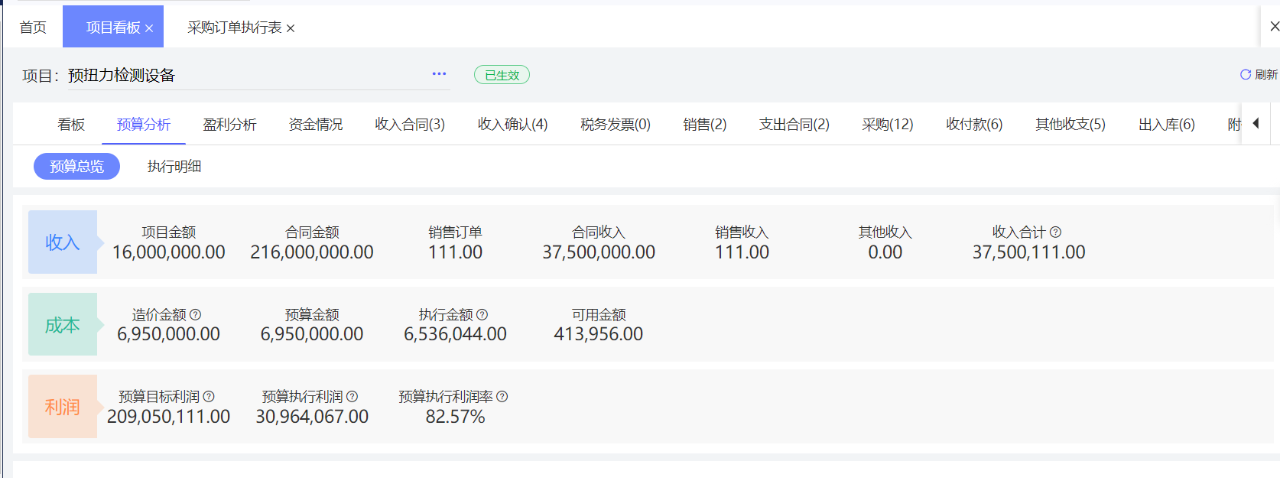Click the 利润 section label
The height and width of the screenshot is (478, 1280).
(x=62, y=407)
